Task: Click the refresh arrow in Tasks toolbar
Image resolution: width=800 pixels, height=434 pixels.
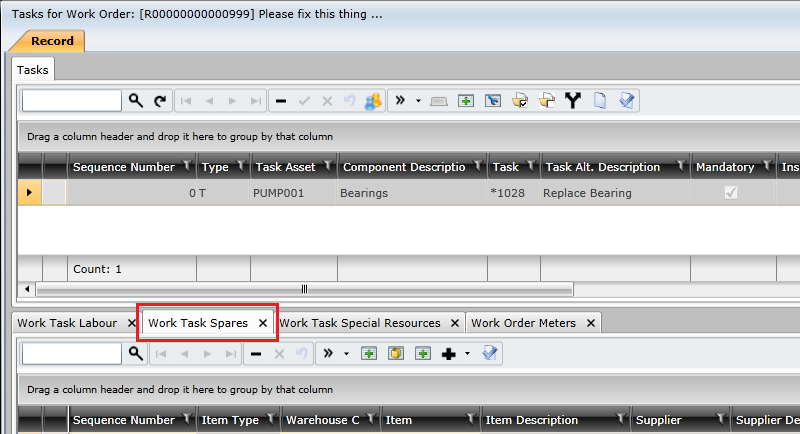Action: [x=160, y=101]
